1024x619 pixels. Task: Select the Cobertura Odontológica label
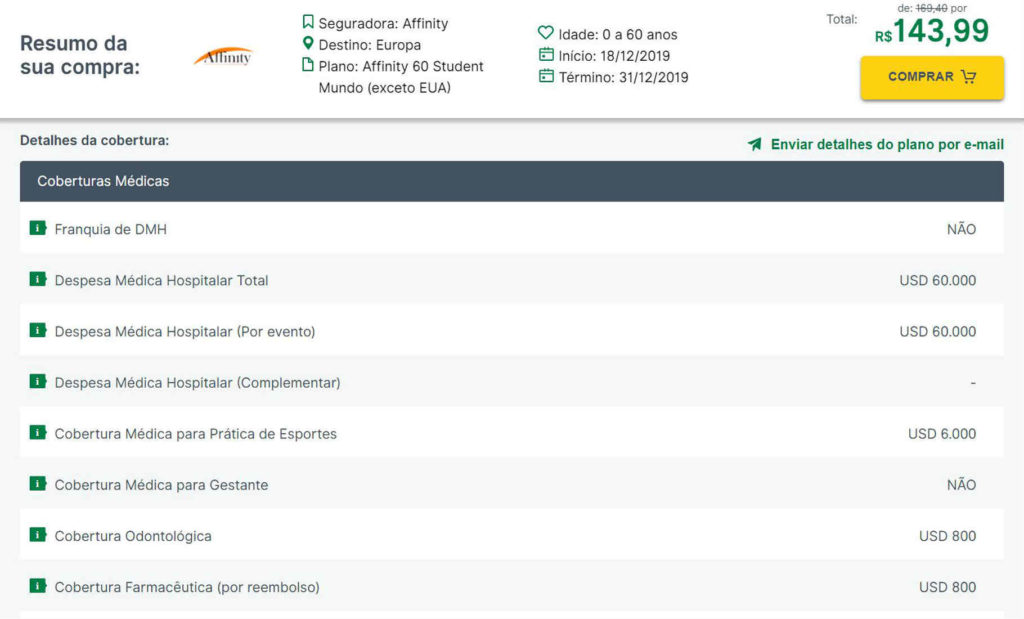pyautogui.click(x=133, y=536)
